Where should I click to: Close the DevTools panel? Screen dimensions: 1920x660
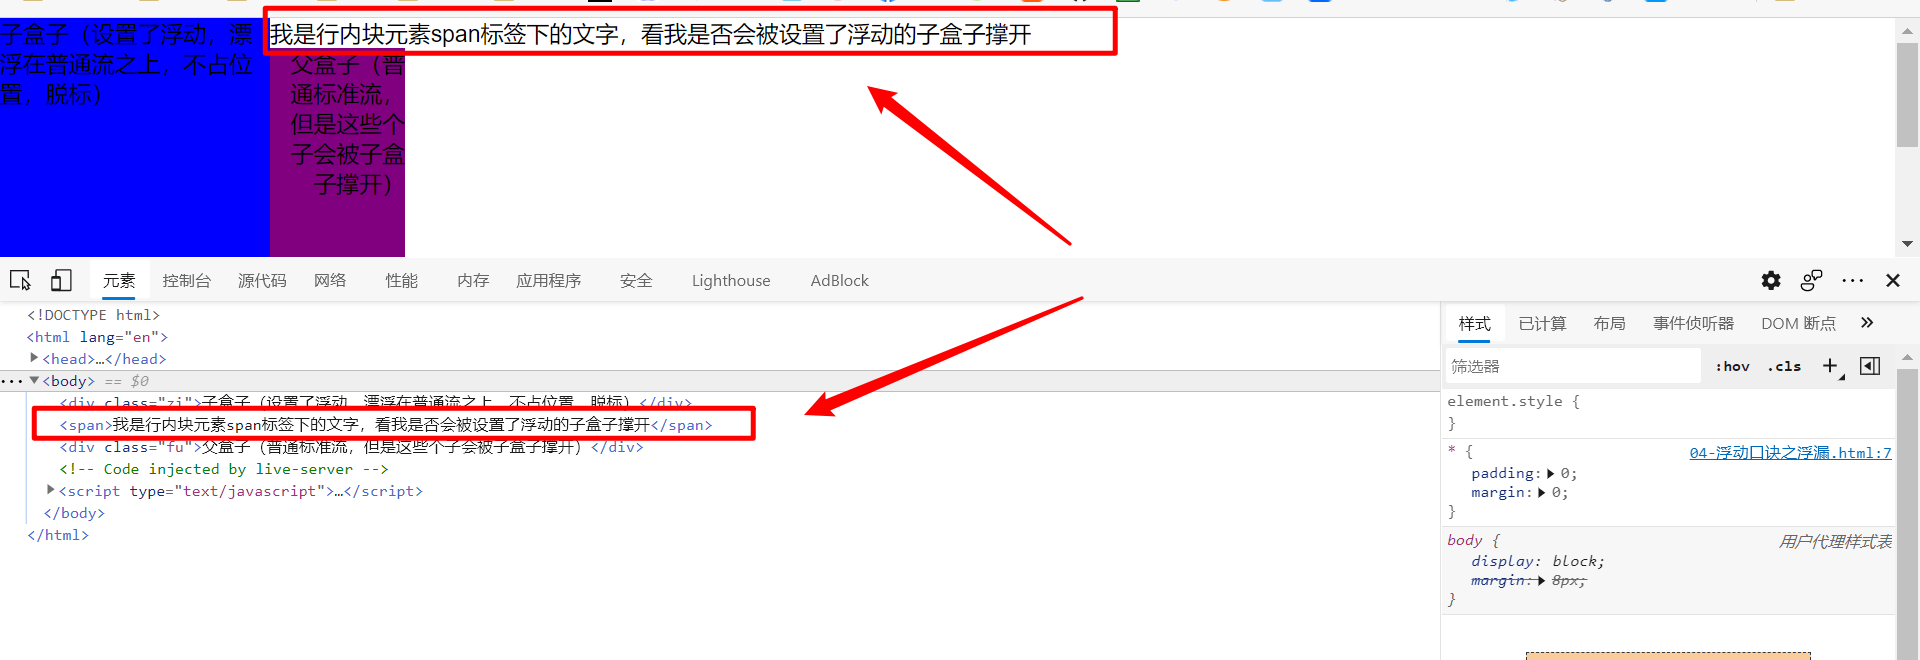1893,281
